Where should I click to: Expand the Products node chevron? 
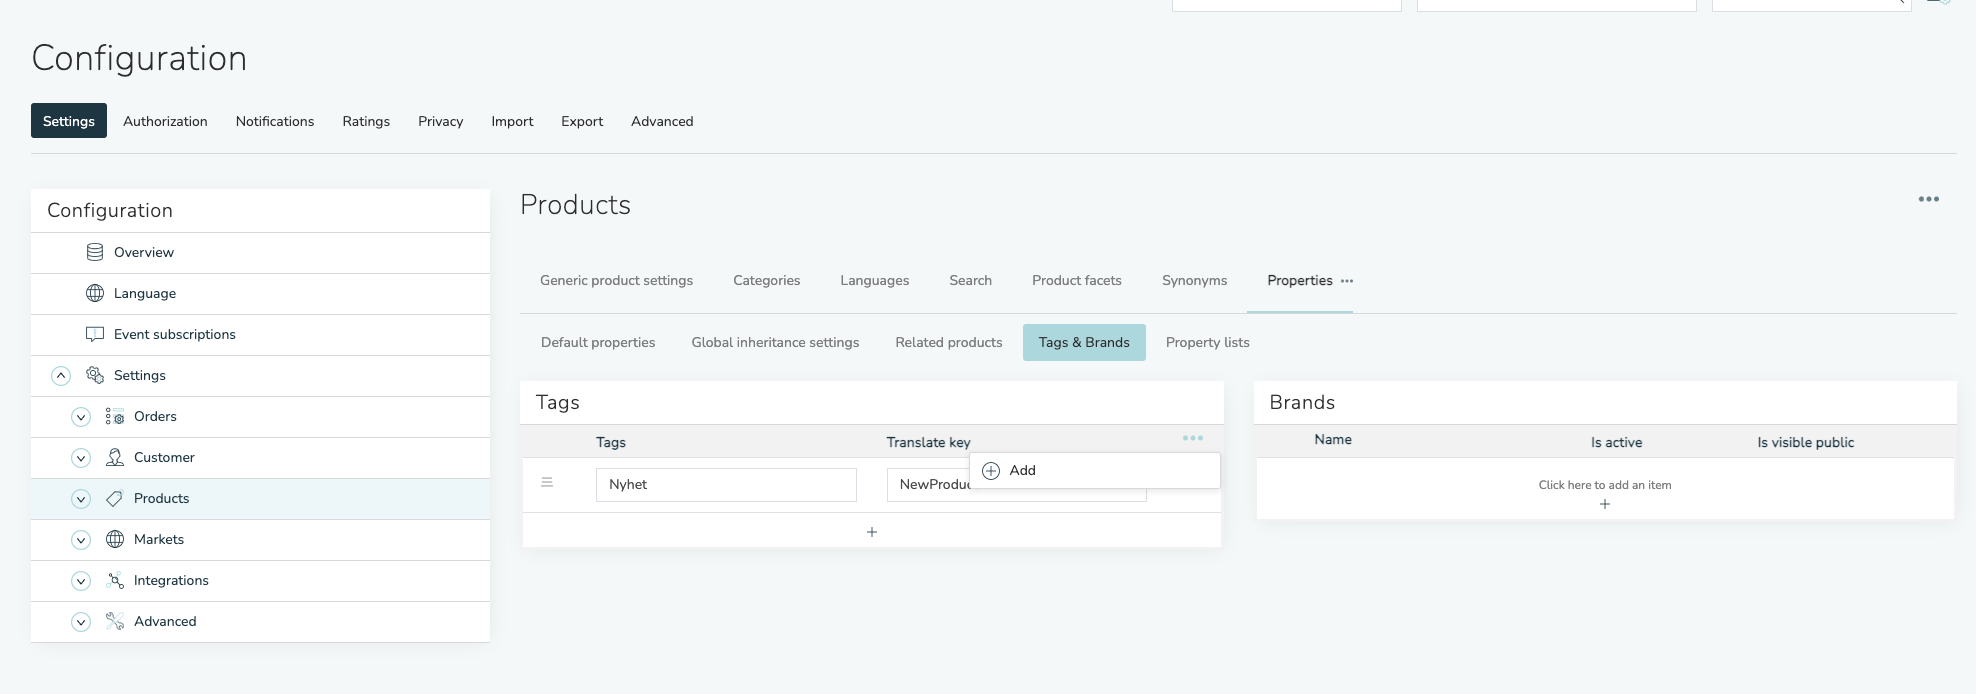(81, 499)
